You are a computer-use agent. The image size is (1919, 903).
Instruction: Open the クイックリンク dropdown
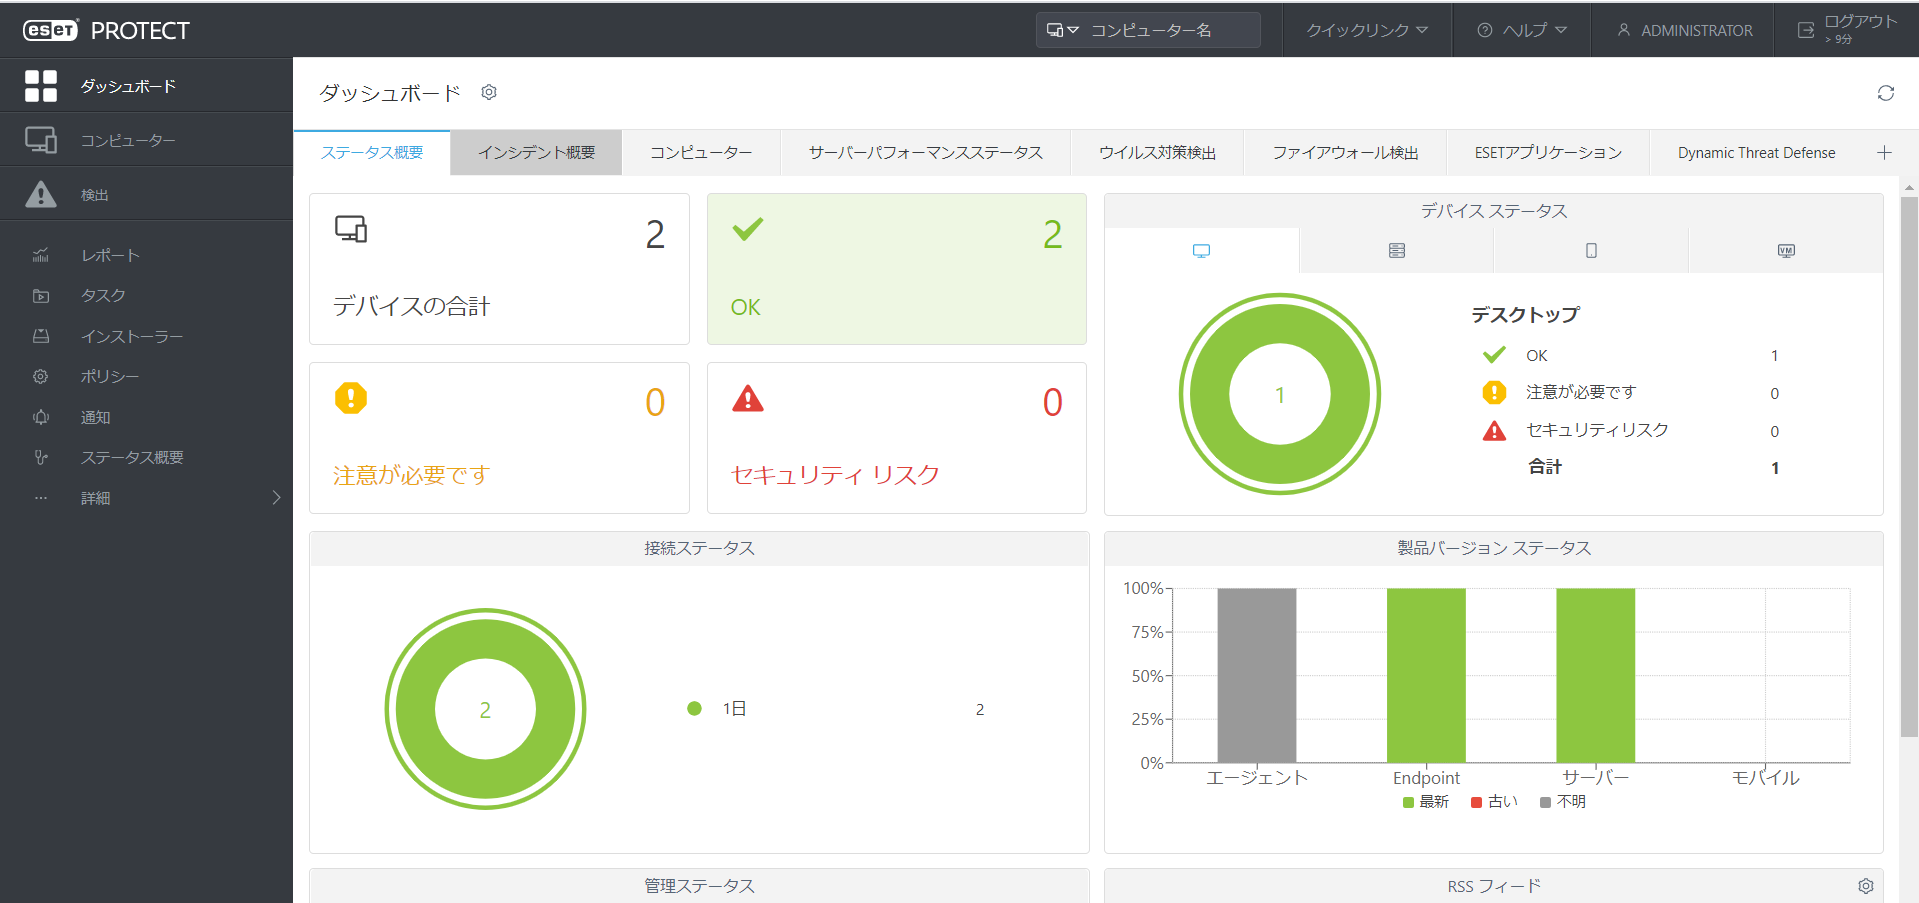coord(1366,31)
